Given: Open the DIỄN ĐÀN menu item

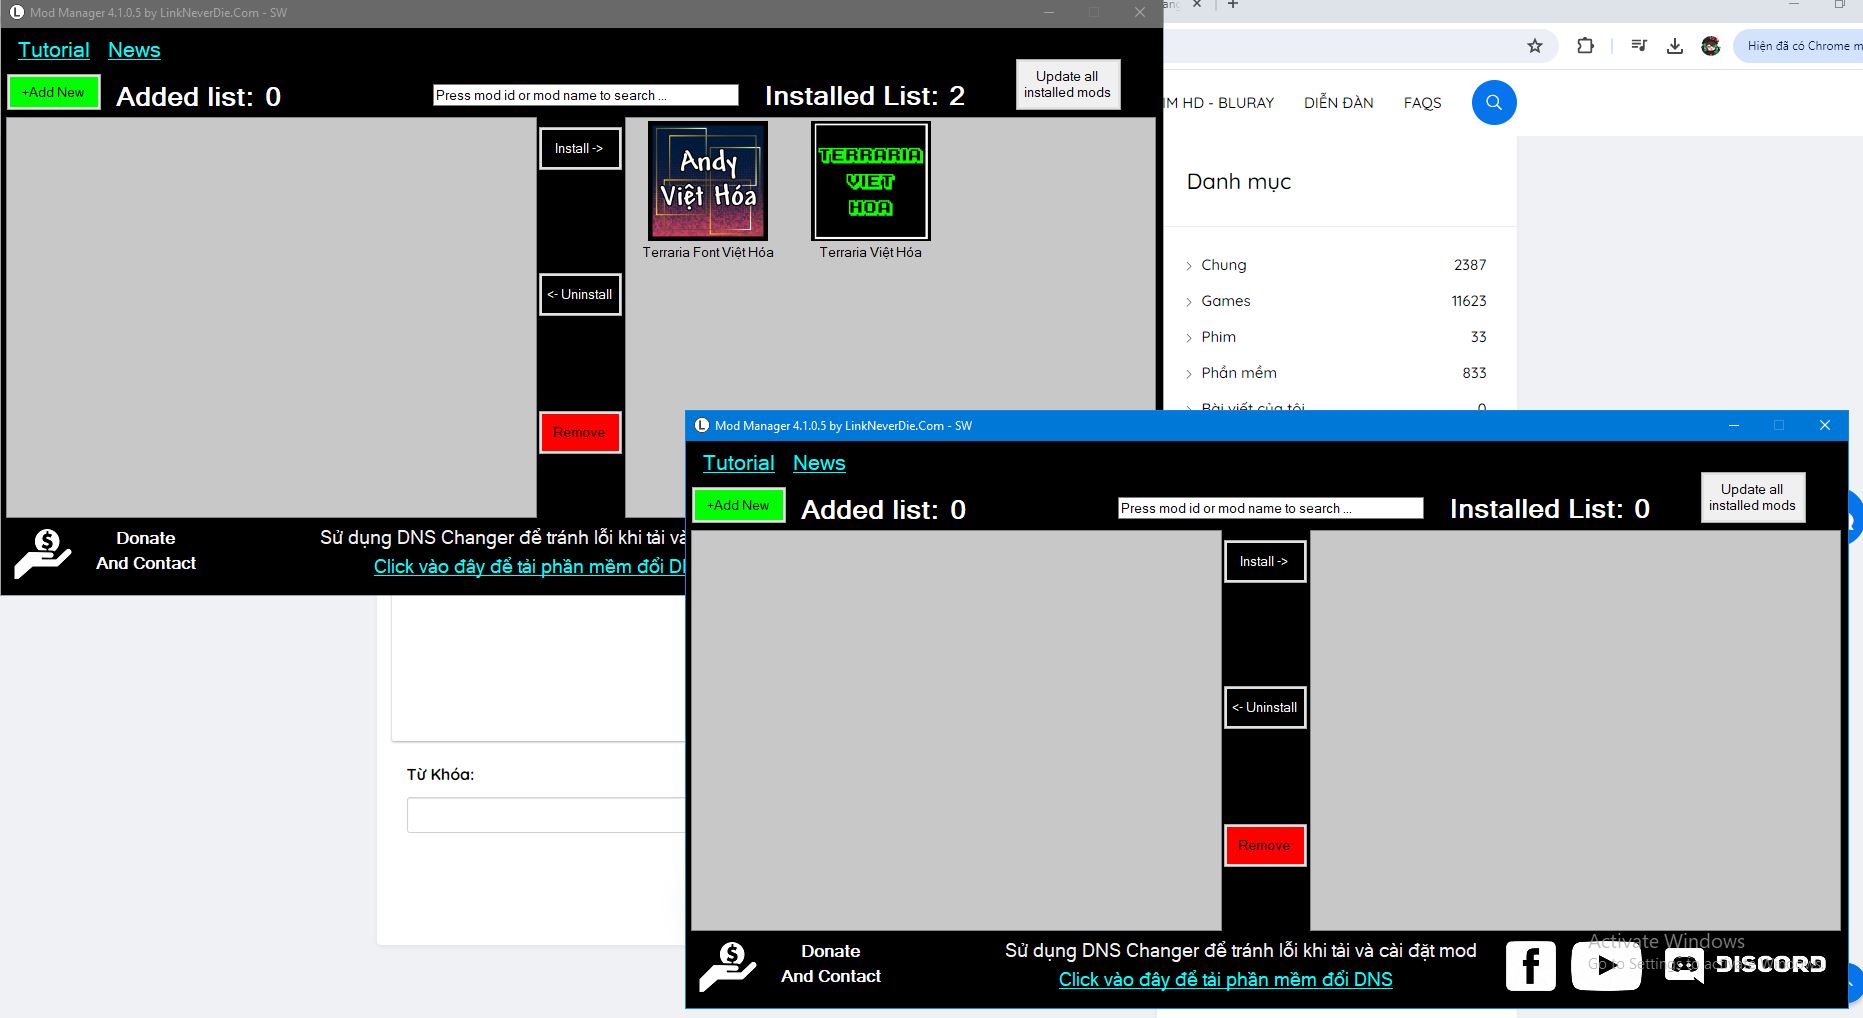Looking at the screenshot, I should click(1338, 103).
